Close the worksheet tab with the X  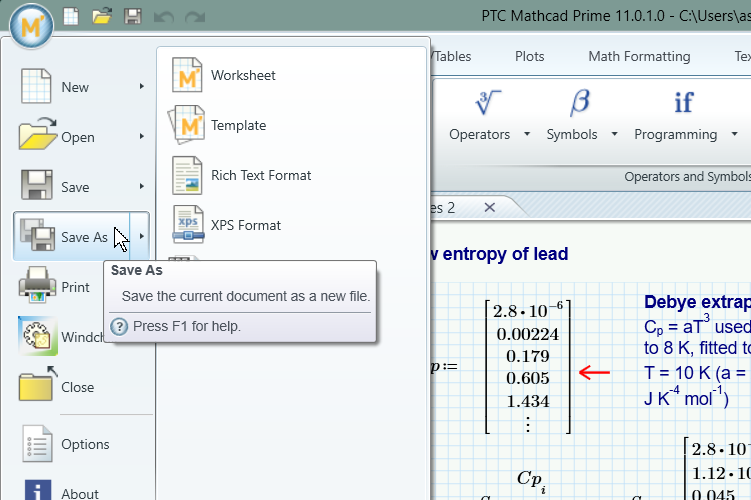[489, 207]
